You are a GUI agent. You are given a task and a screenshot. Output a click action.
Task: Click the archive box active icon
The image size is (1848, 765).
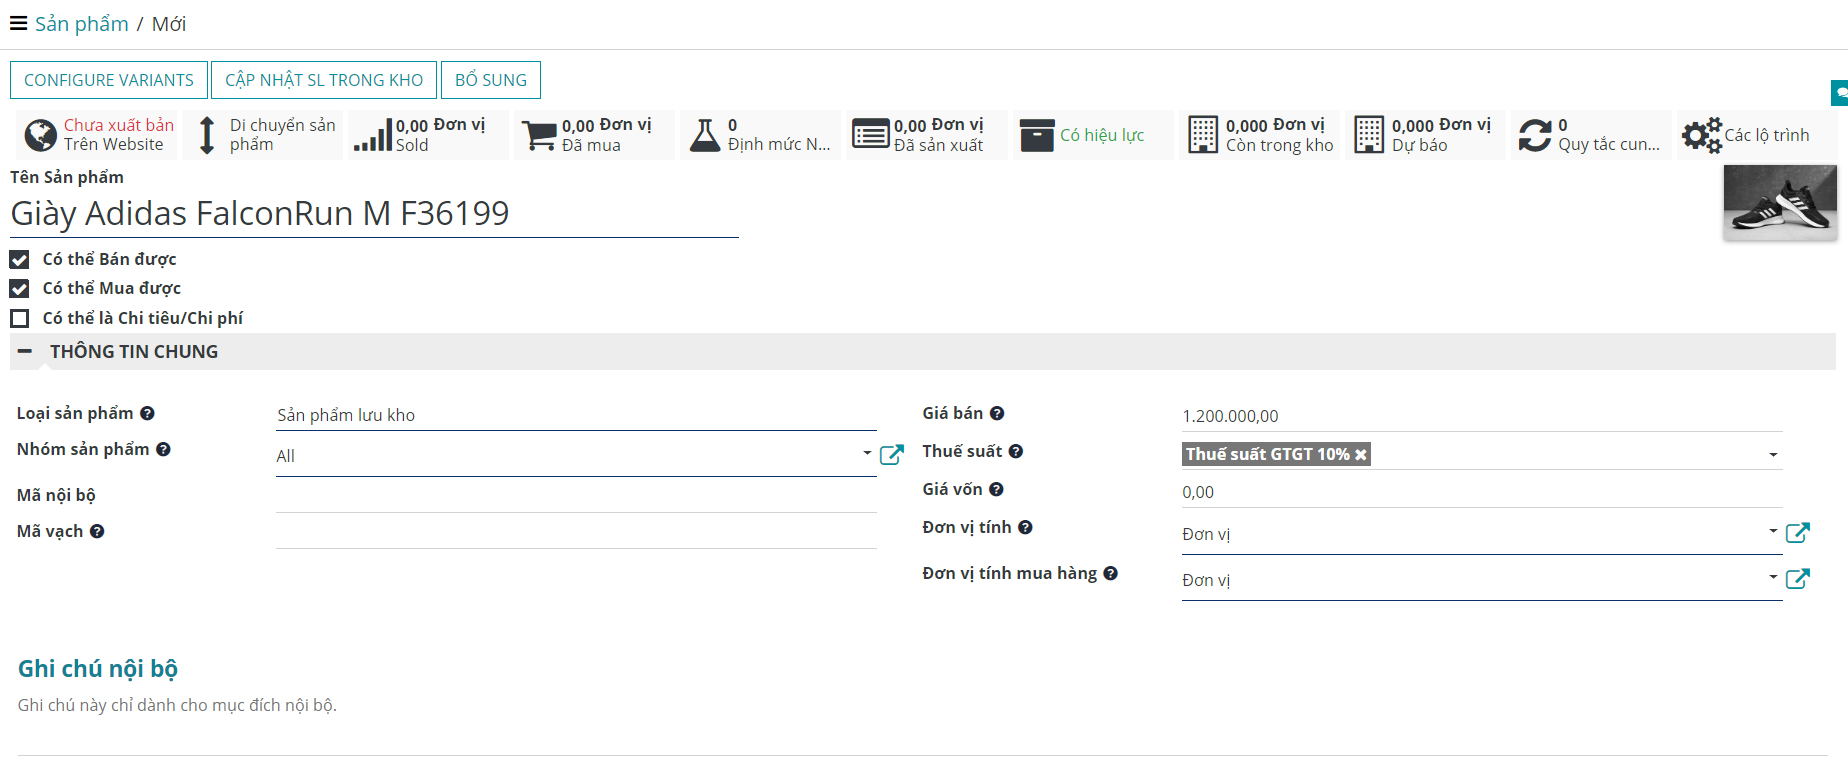point(1037,135)
